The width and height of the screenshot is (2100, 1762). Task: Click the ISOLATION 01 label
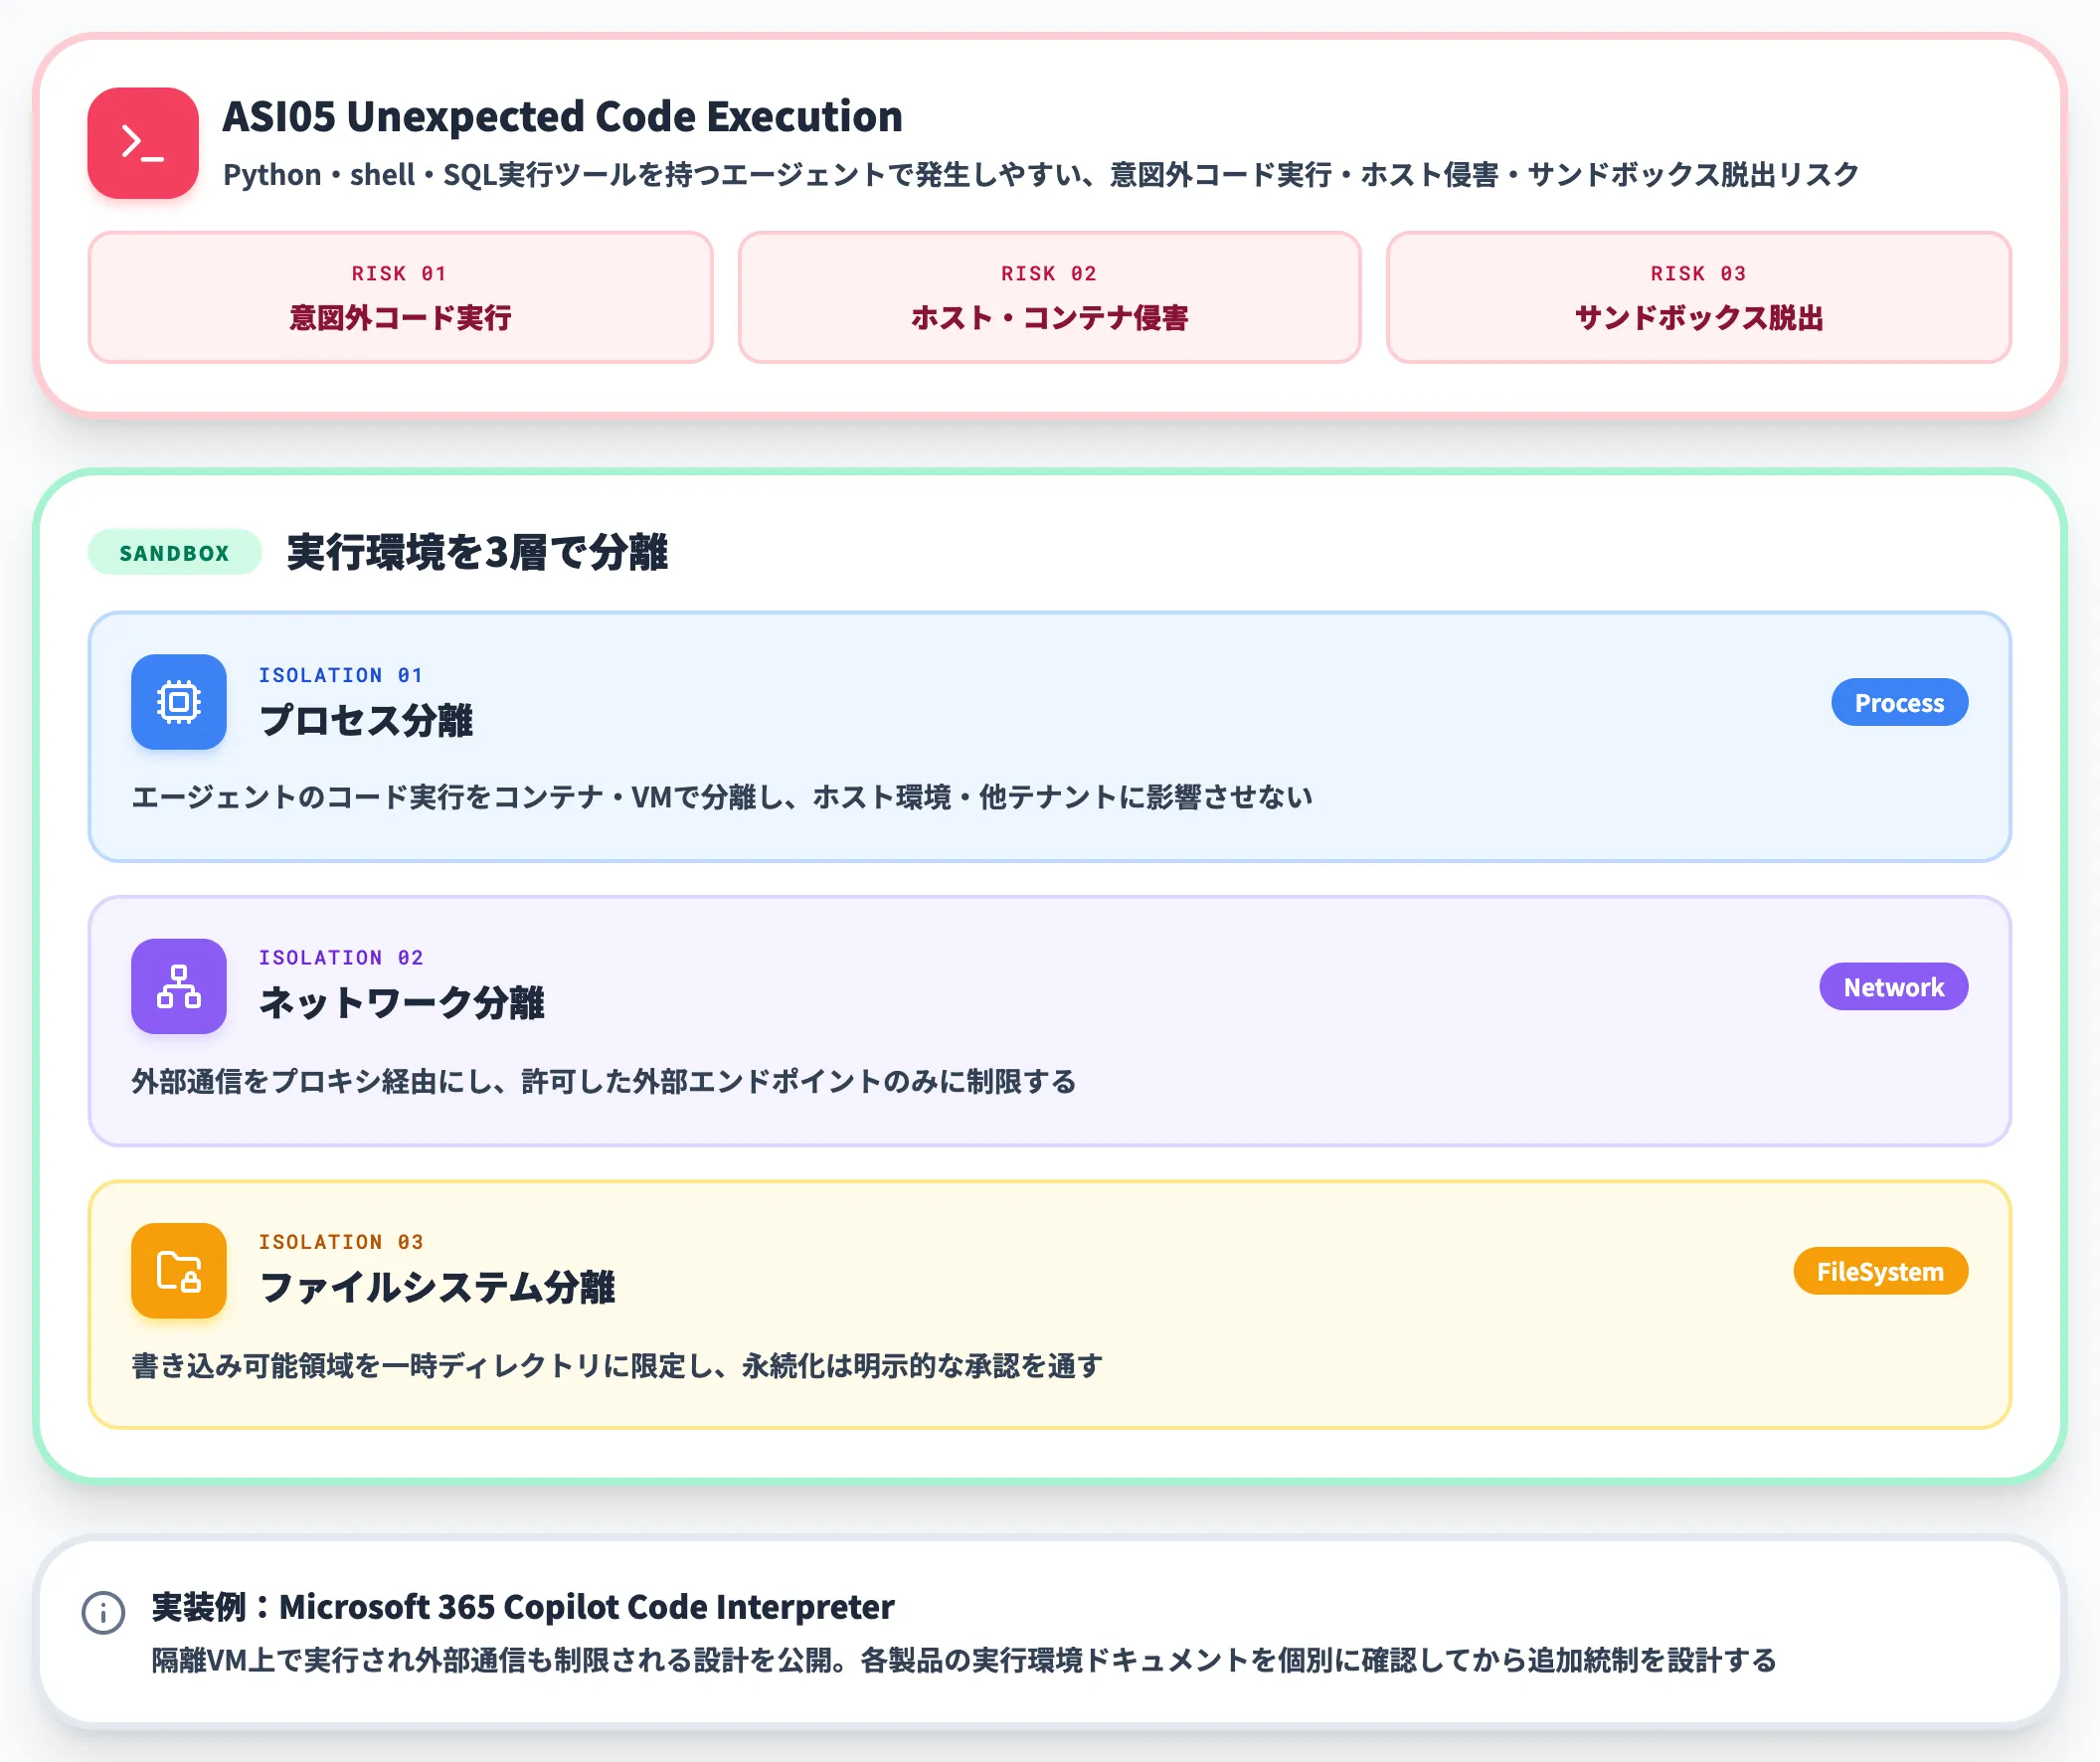(341, 675)
